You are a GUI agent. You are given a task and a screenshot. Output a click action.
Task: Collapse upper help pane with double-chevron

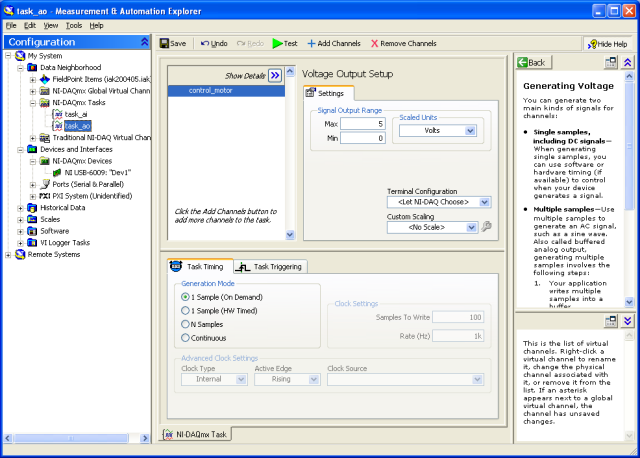coord(627,62)
